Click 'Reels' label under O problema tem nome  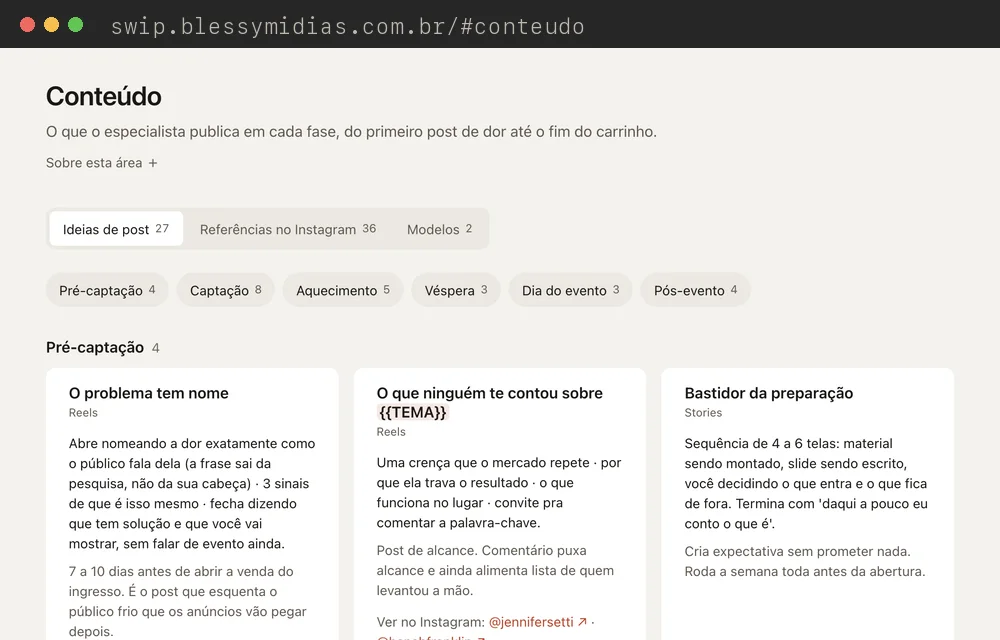[x=83, y=412]
